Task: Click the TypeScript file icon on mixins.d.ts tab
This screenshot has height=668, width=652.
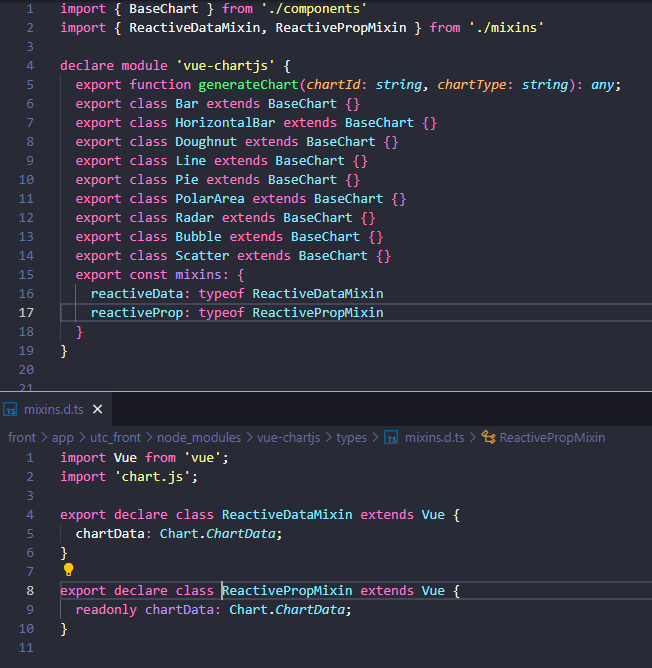Action: point(10,410)
